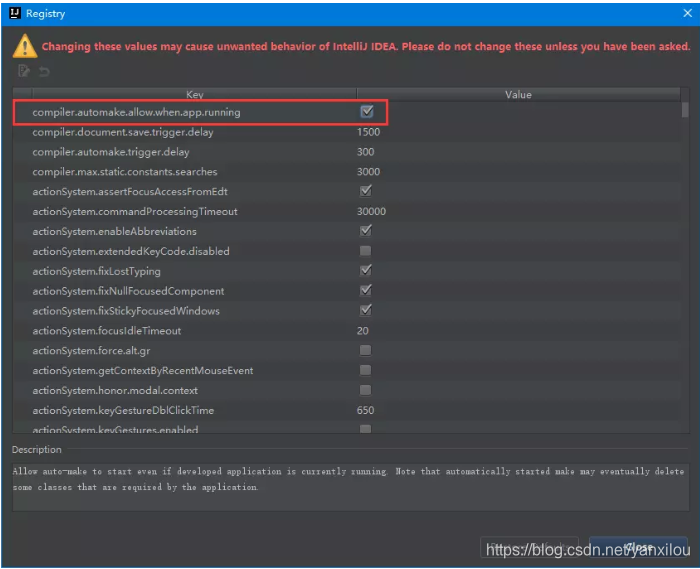Viewport: 700px width, 569px height.
Task: Click the Close button
Action: (638, 547)
